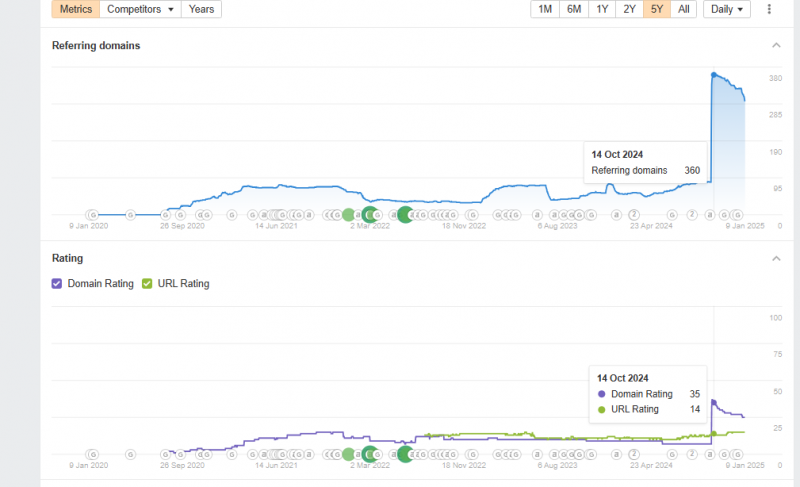Choose the 5Y time range

click(x=656, y=10)
